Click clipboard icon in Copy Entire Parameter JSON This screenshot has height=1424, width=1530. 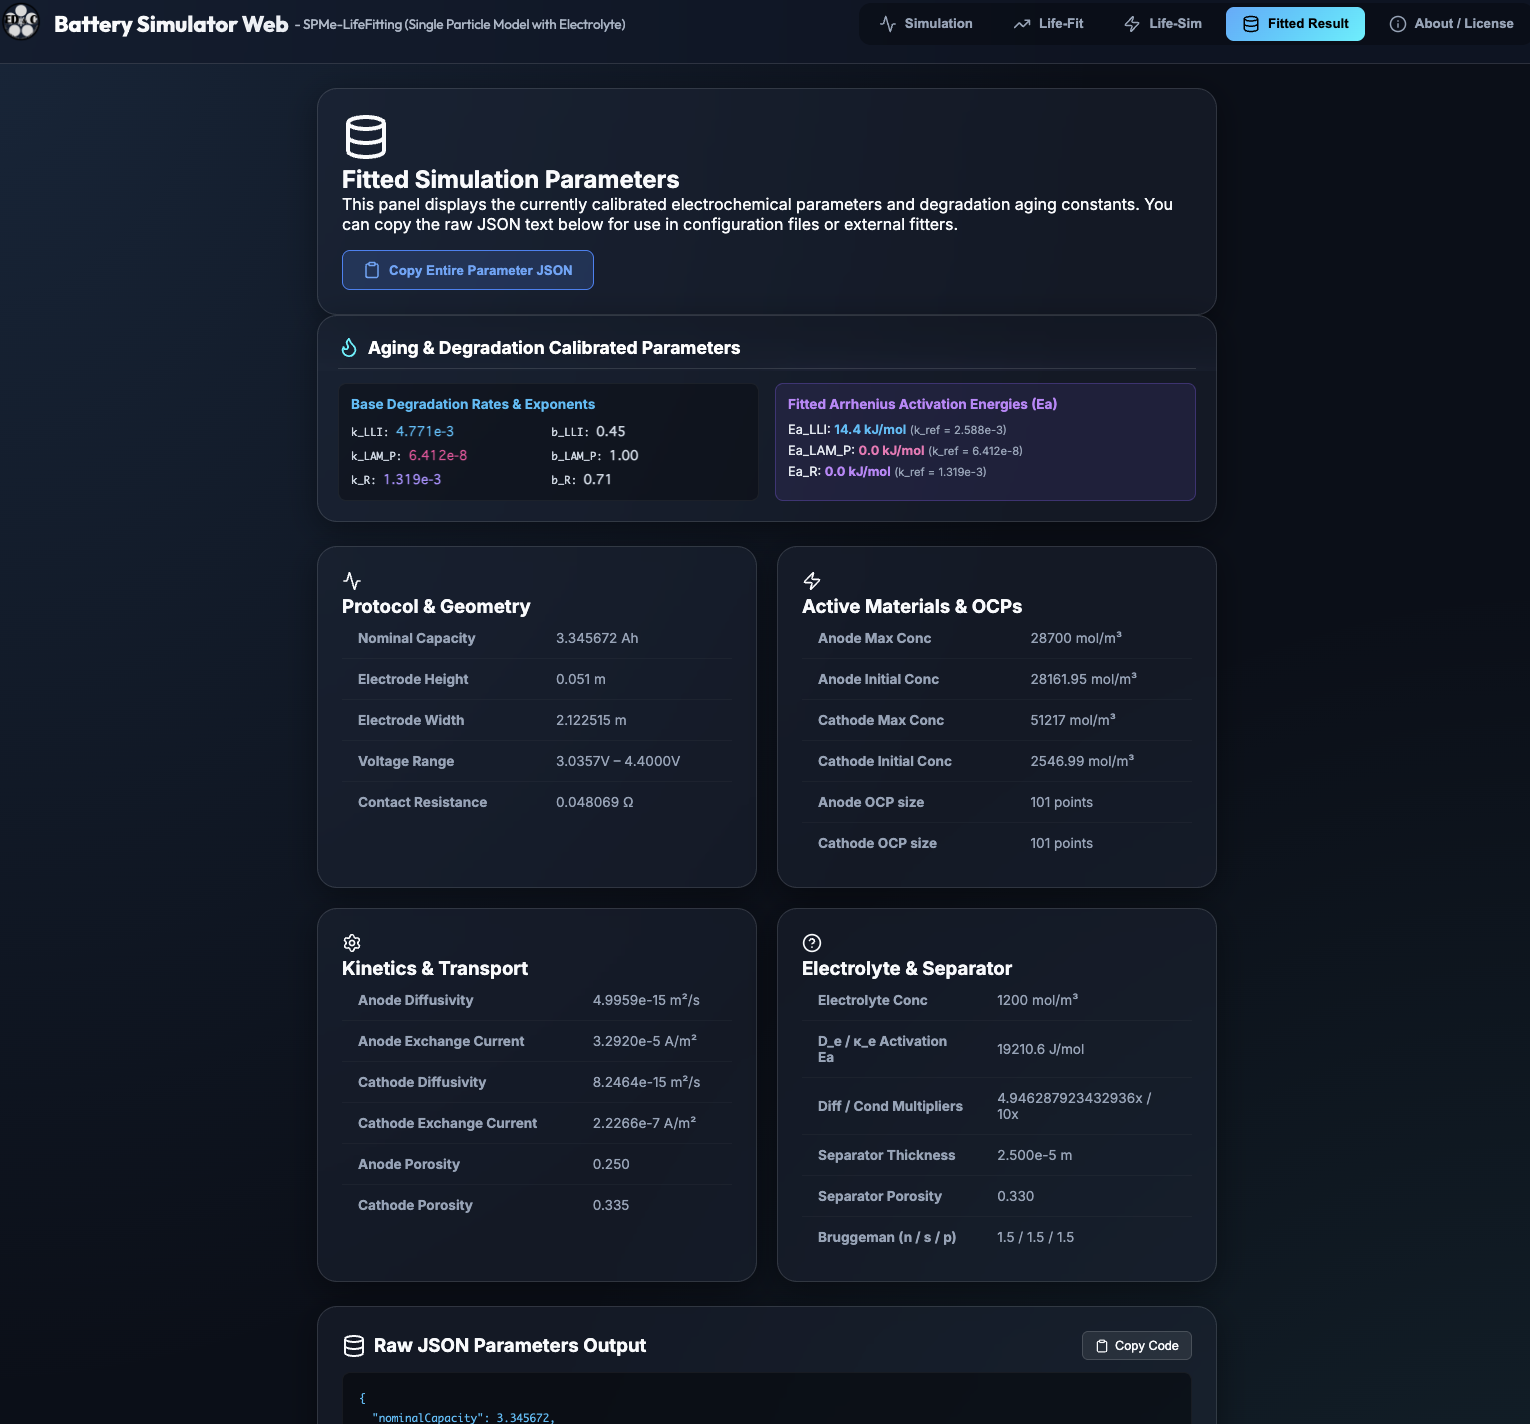[x=372, y=270]
